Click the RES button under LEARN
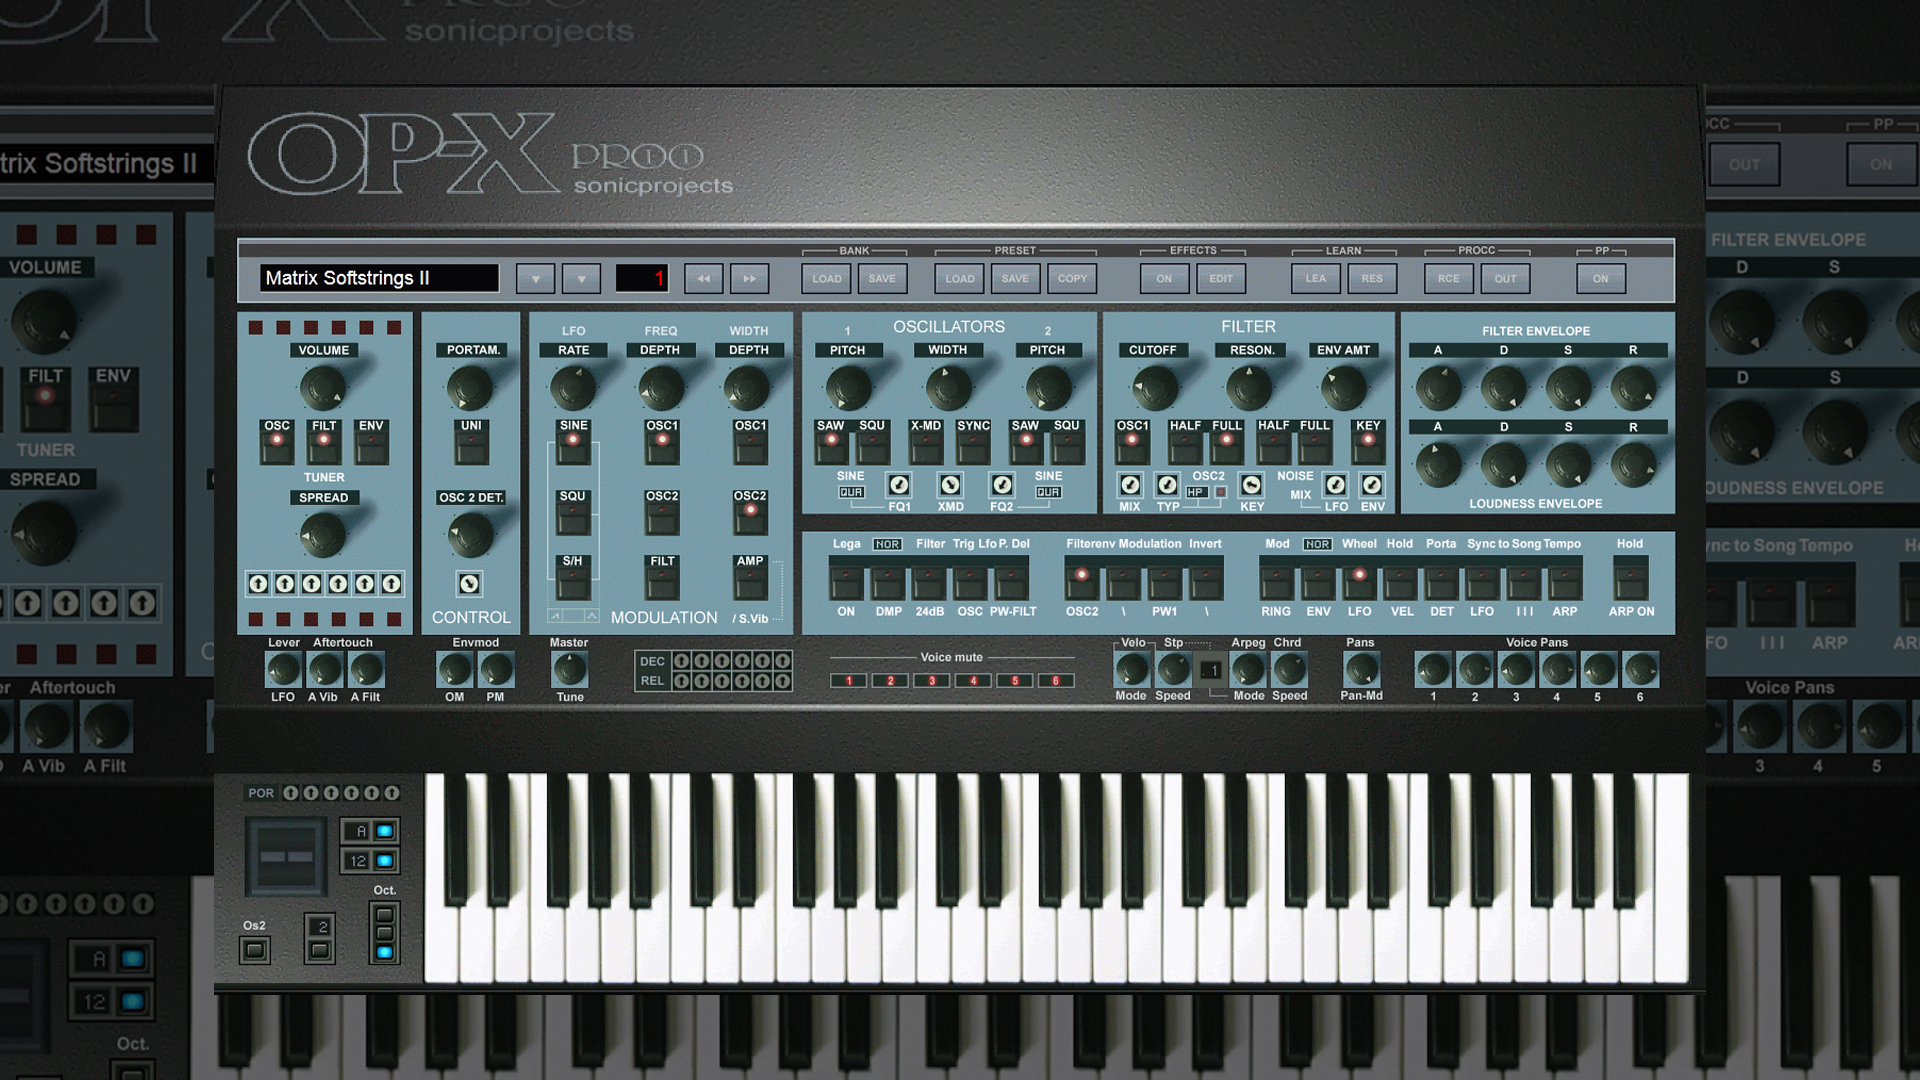The image size is (1920, 1080). click(1372, 279)
